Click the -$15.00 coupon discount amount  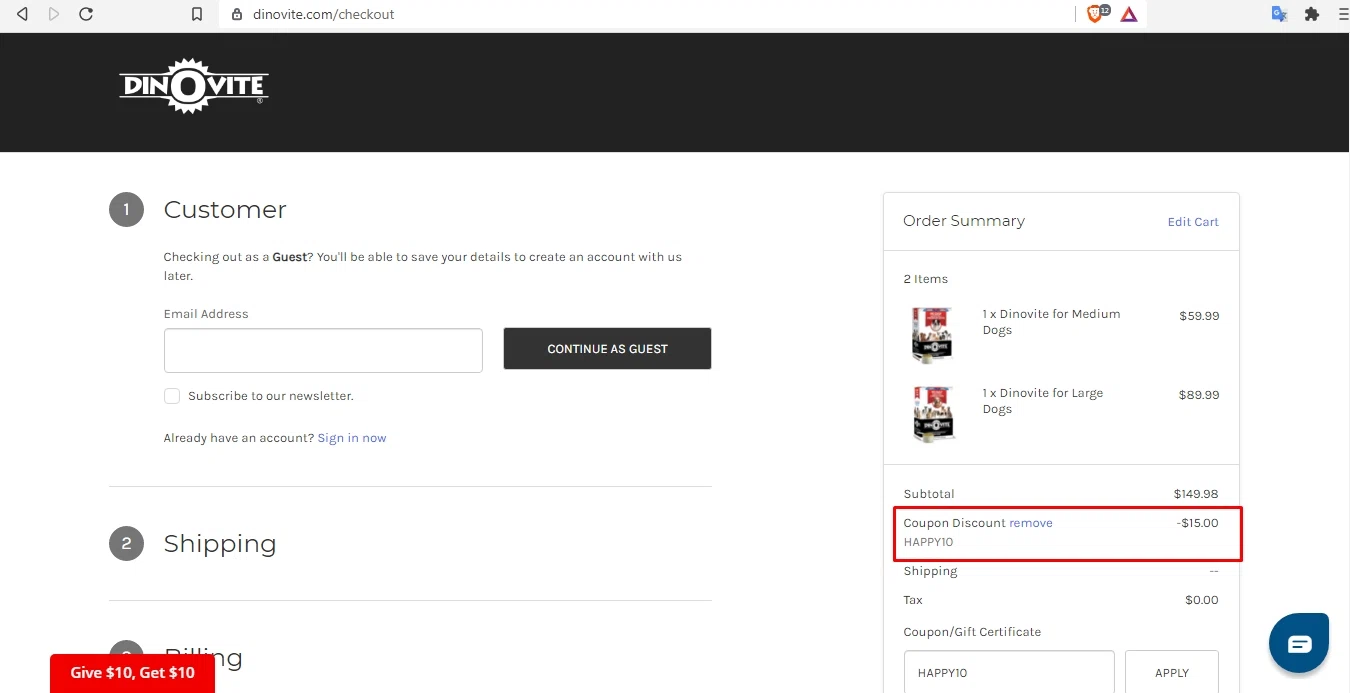point(1198,523)
